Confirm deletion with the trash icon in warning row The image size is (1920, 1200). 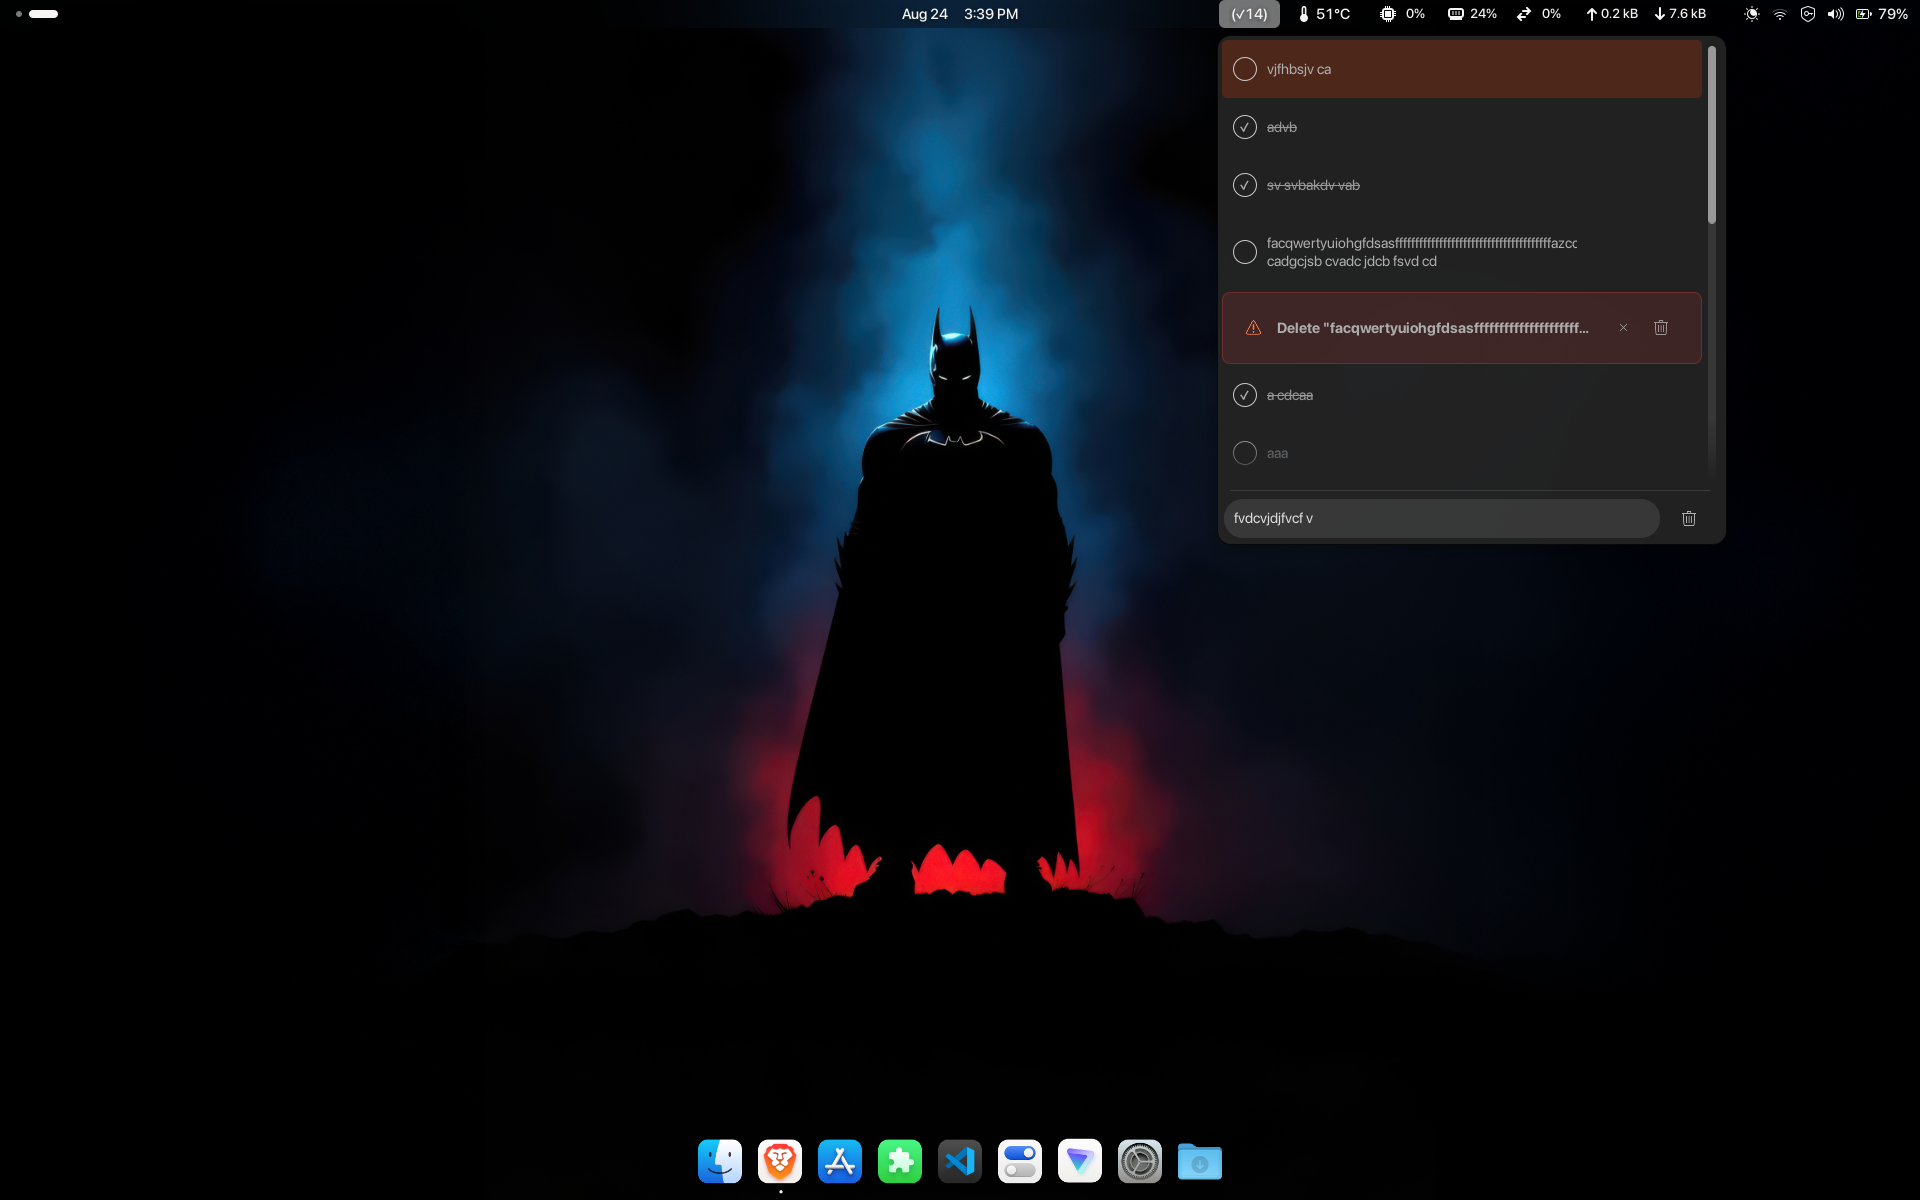pos(1661,328)
